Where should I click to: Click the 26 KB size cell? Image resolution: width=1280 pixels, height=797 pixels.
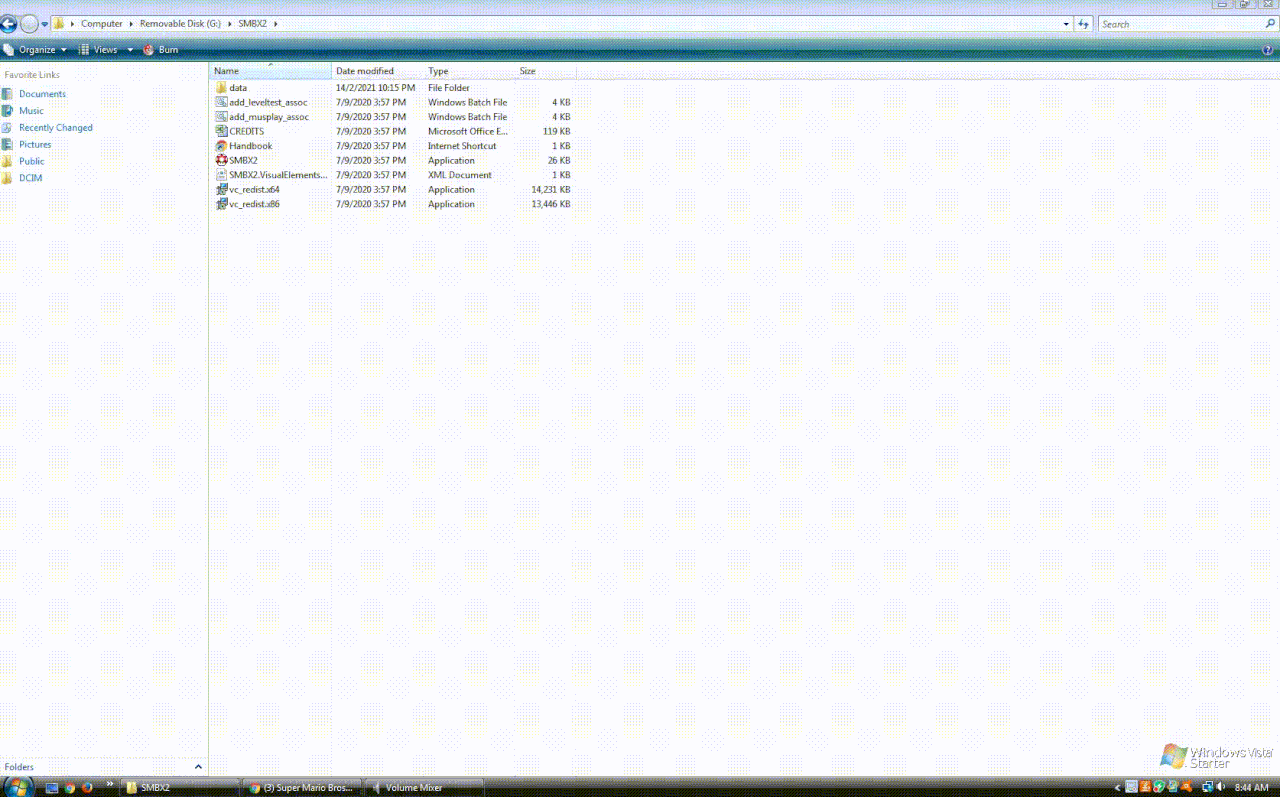tap(559, 160)
